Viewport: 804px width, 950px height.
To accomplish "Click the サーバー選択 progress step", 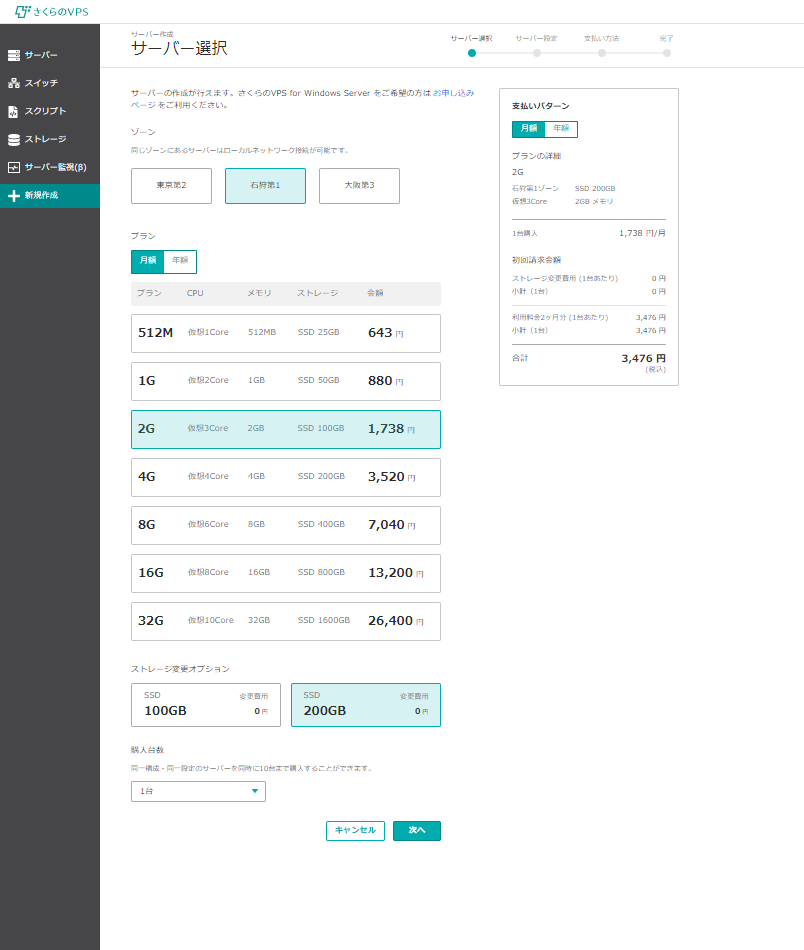I will click(471, 53).
